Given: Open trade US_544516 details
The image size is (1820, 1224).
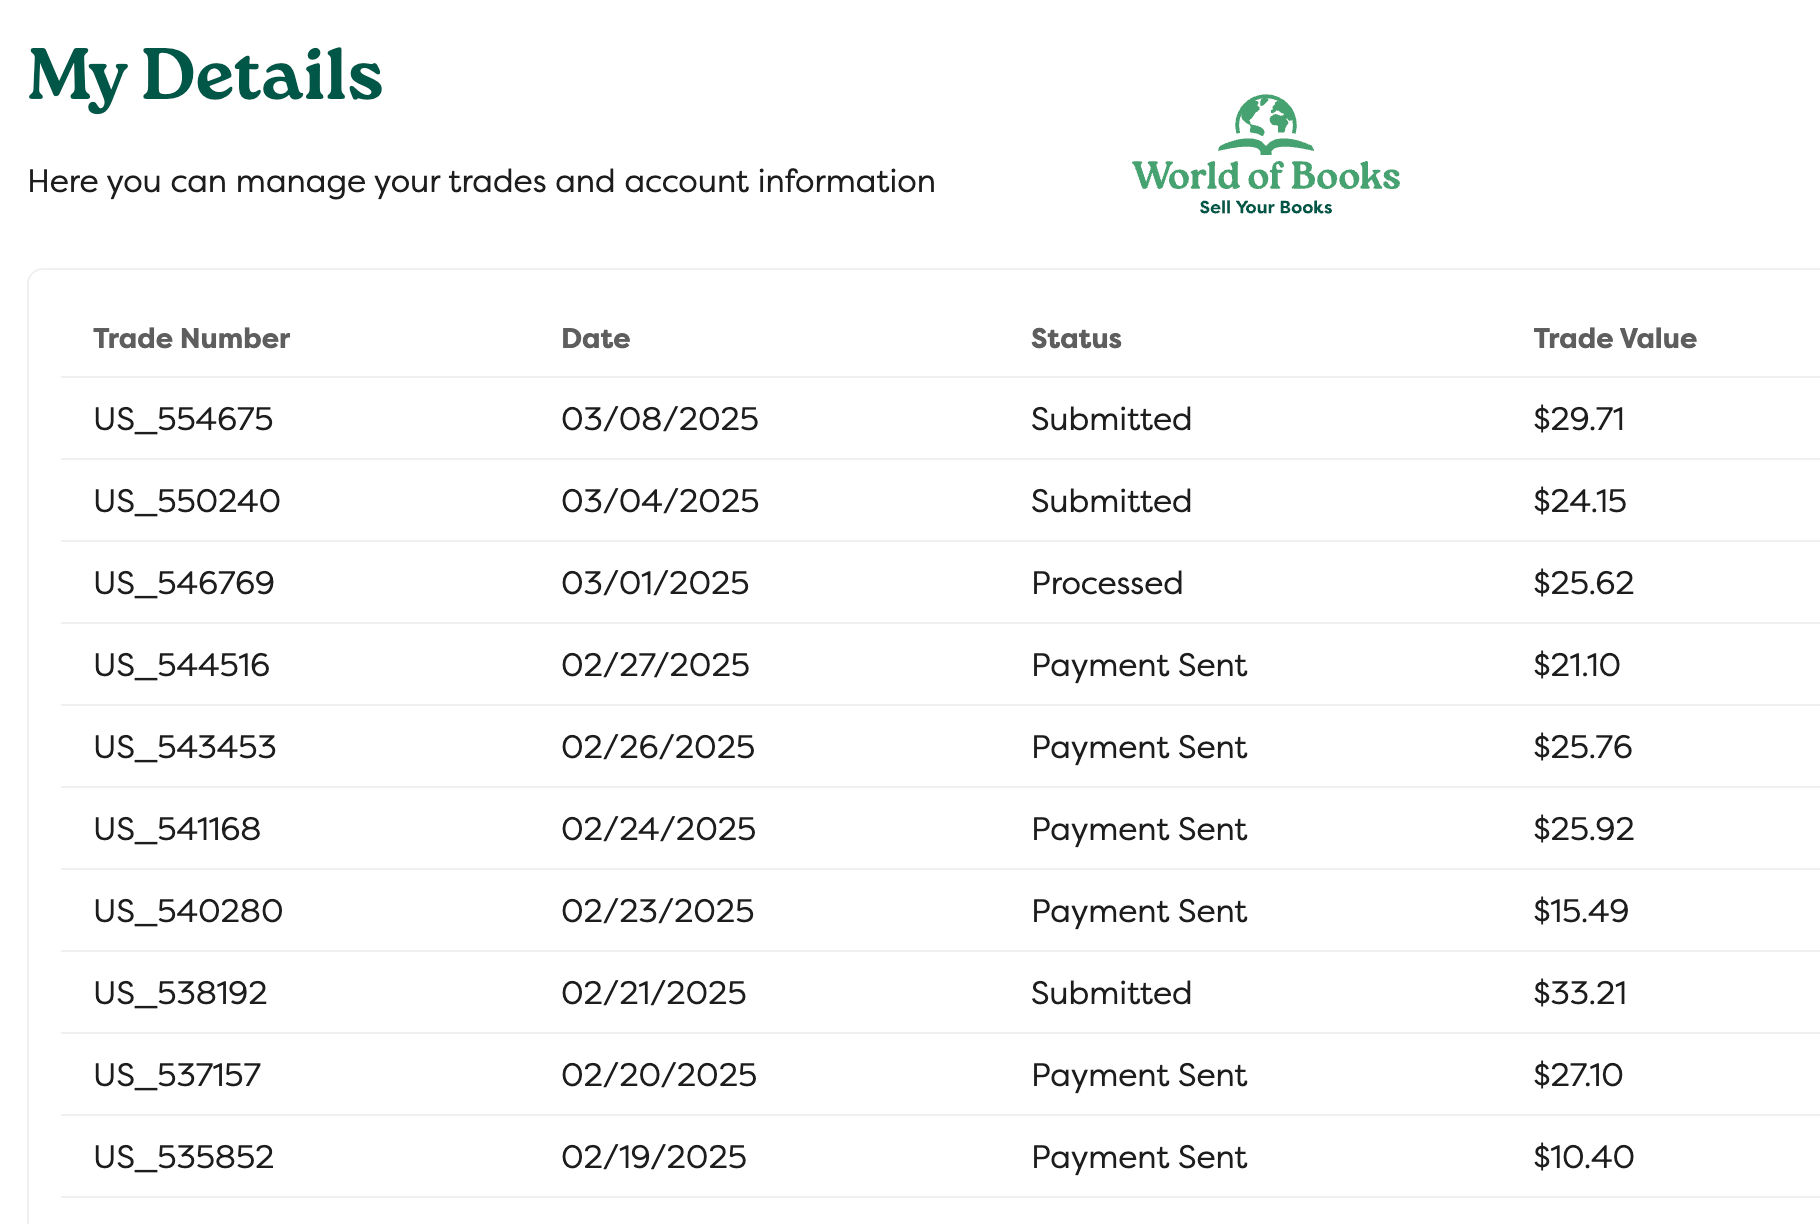Looking at the screenshot, I should click(x=181, y=665).
